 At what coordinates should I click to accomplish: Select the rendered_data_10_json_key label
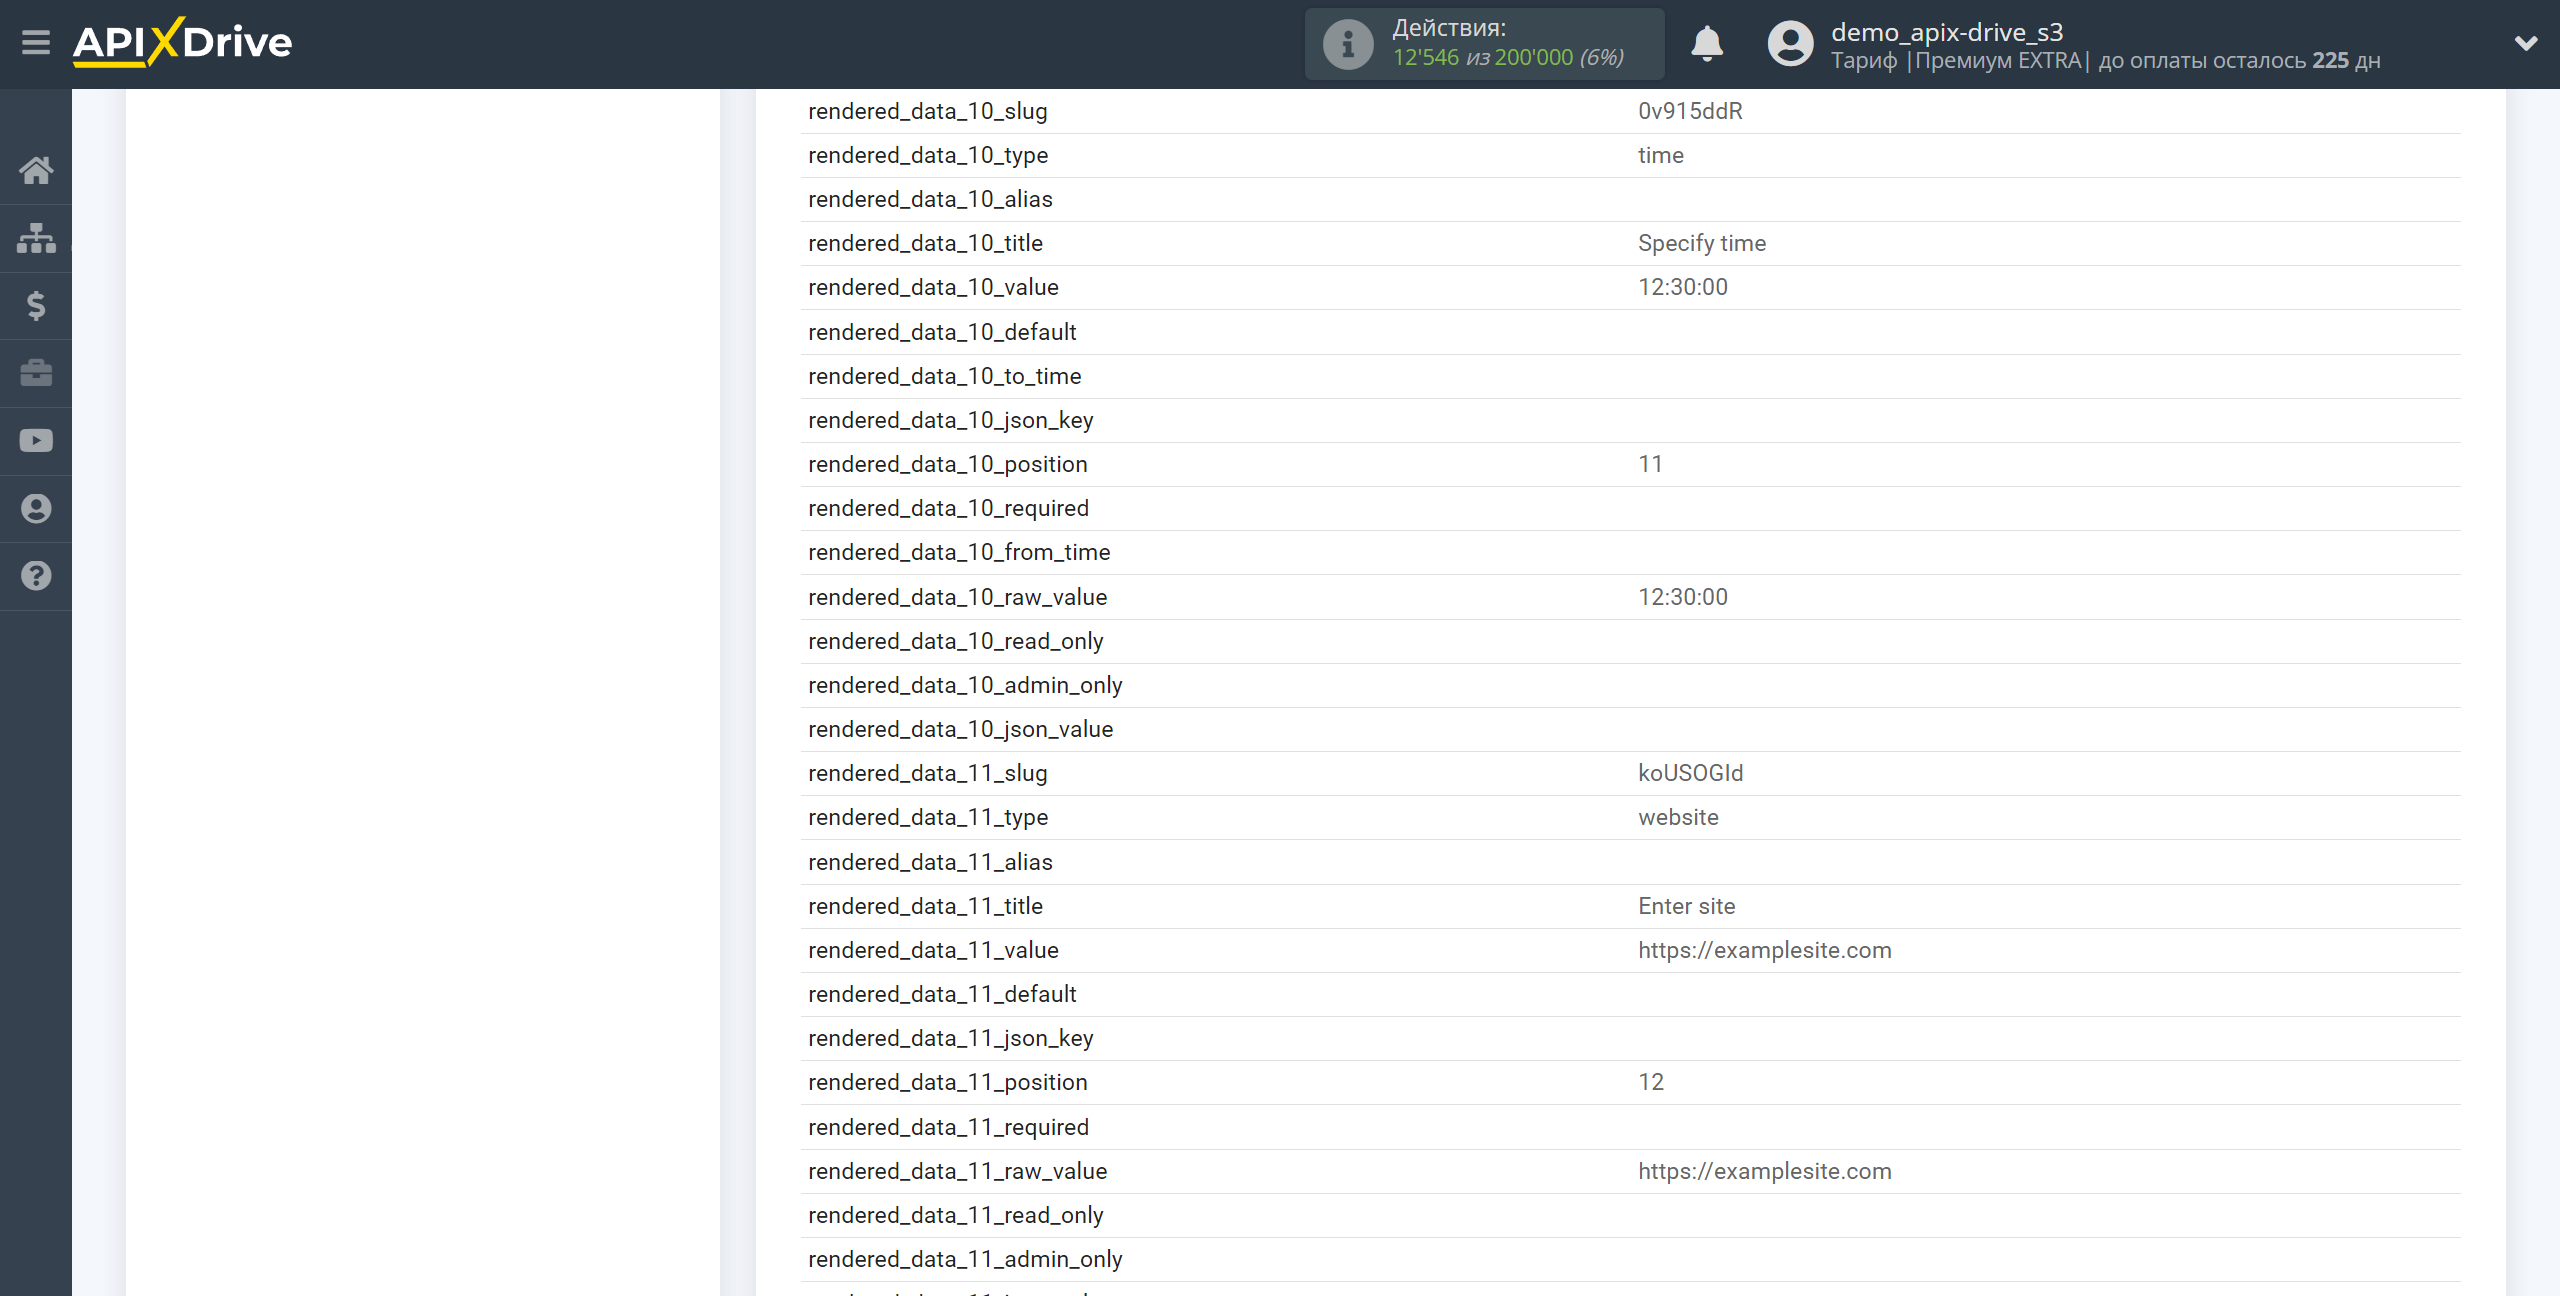tap(950, 420)
